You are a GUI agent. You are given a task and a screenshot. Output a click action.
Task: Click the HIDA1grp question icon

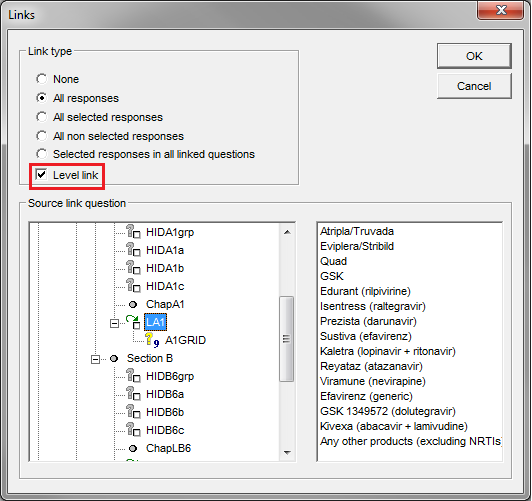click(x=133, y=232)
